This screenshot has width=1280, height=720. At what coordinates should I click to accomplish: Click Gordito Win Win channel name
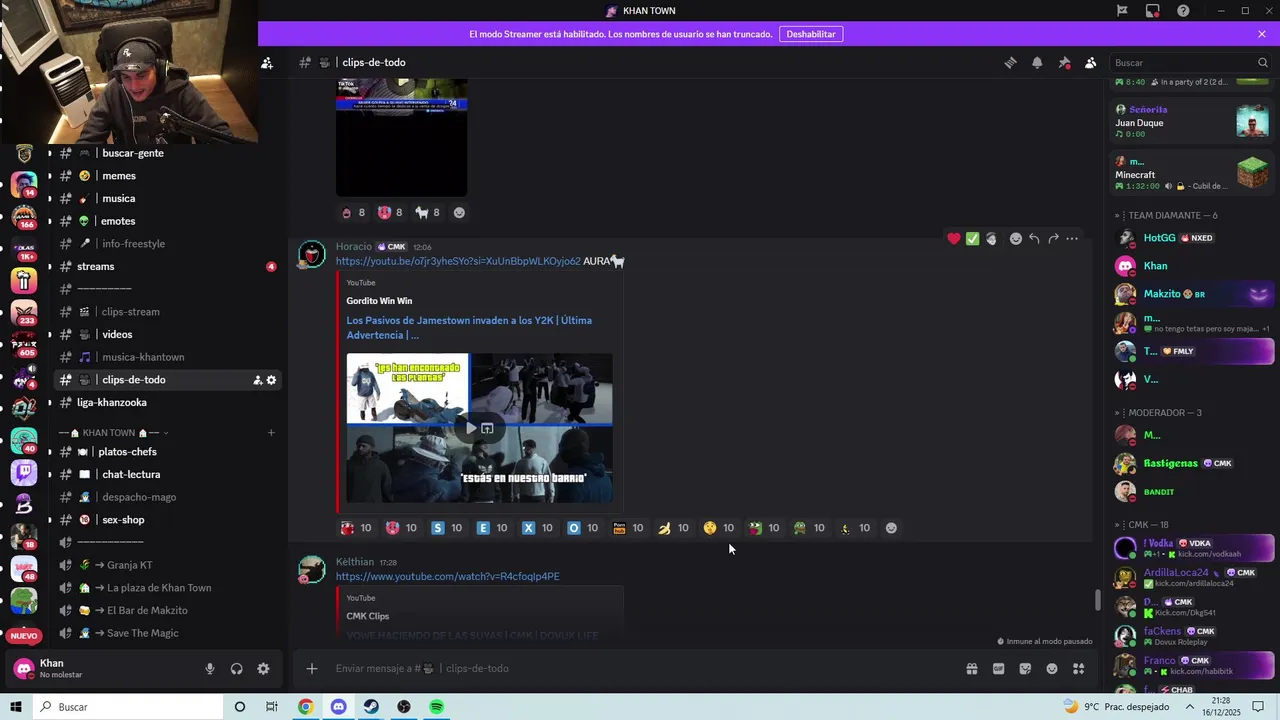coord(379,301)
